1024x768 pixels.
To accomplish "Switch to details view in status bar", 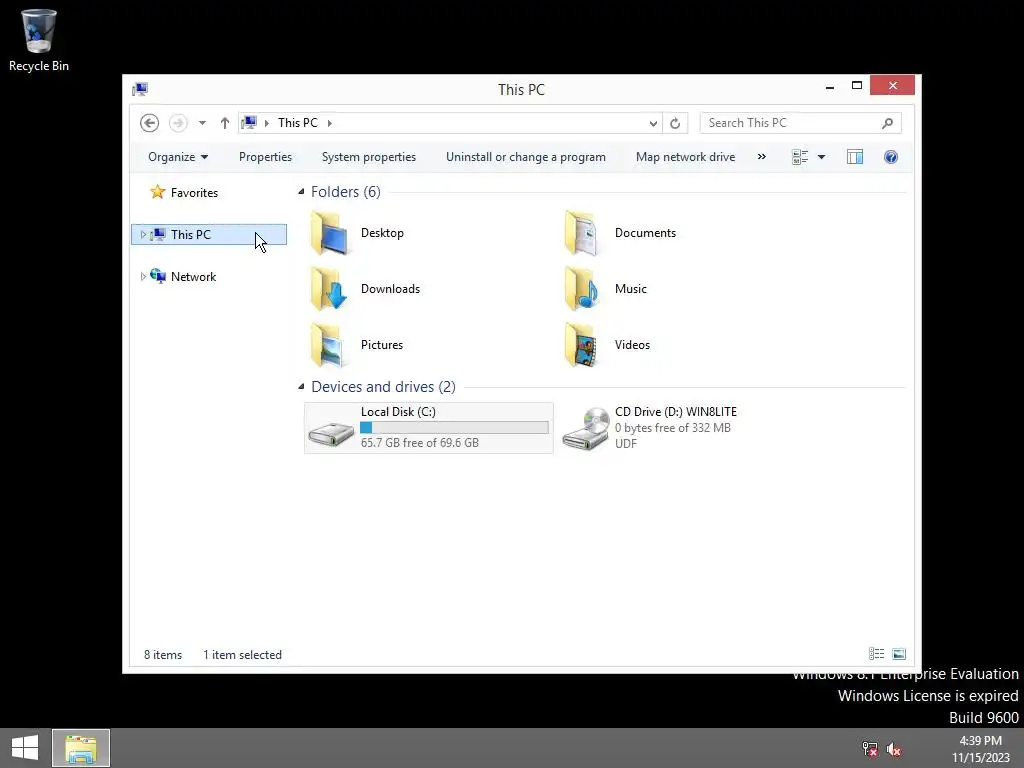I will coord(876,654).
